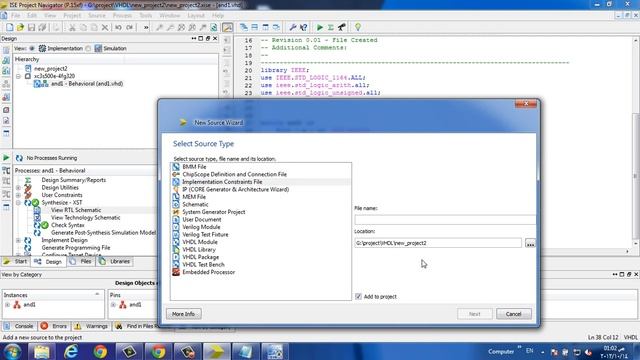Open Design Summary via sigma toolbar icon
640x360 pixels.
331,27
